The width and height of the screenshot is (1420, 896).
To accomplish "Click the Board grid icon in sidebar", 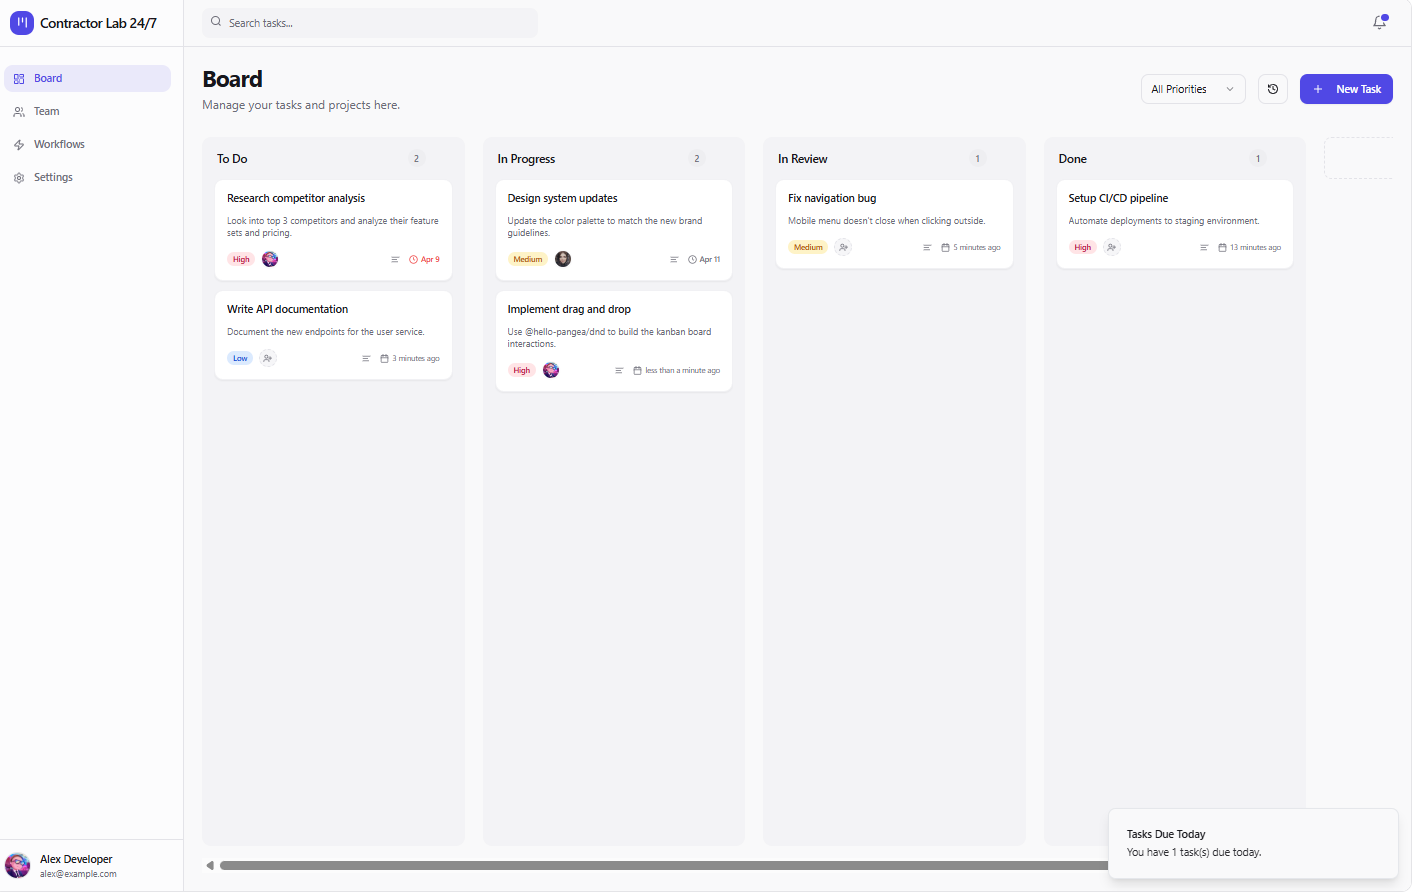I will 19,78.
